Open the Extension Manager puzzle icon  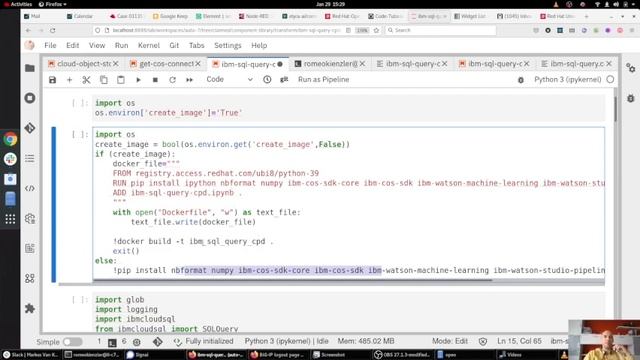point(30,309)
